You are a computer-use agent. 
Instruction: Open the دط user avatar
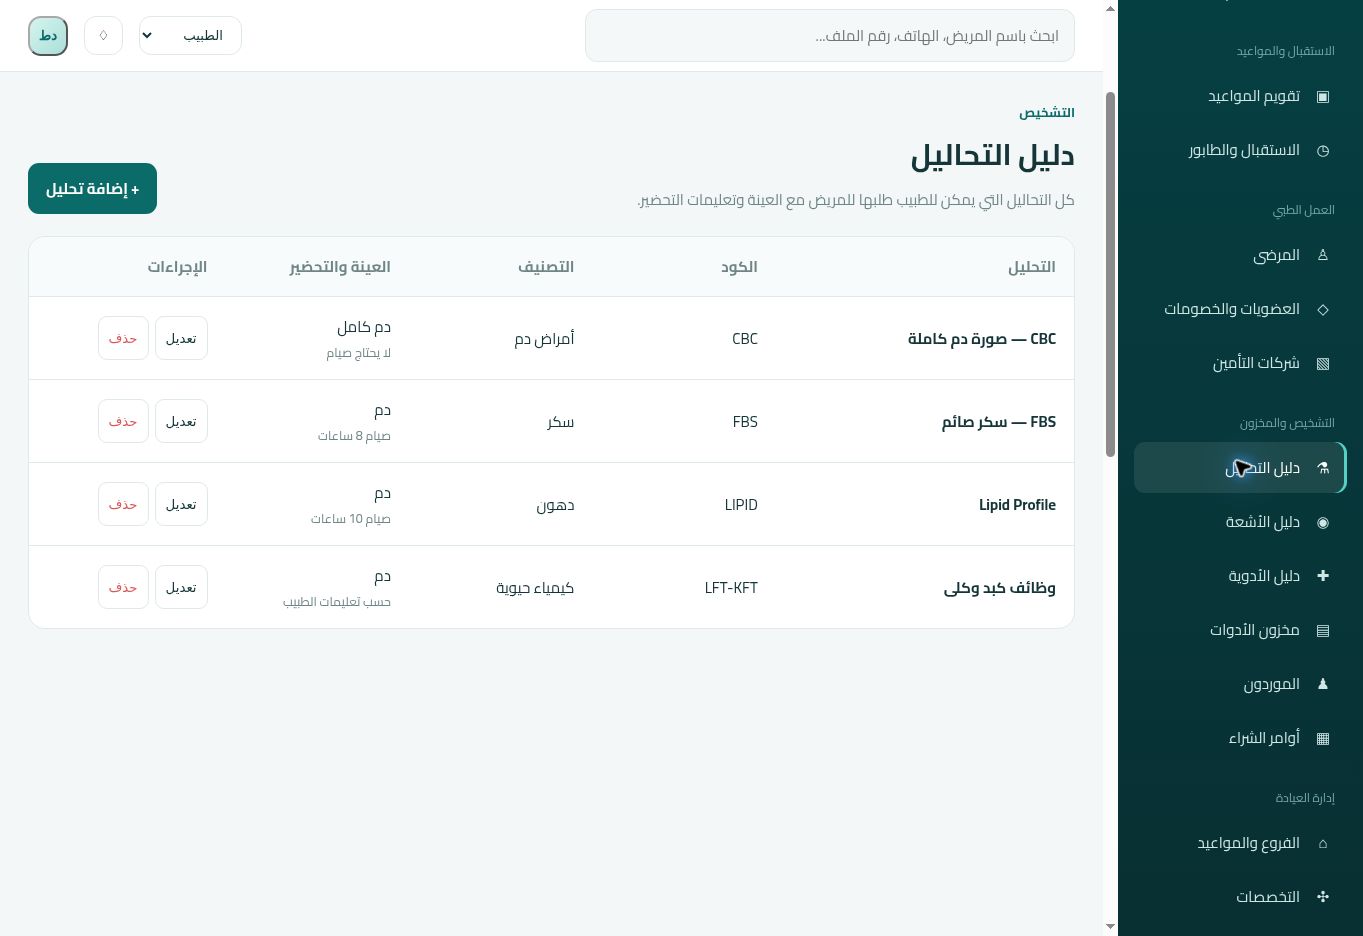point(48,36)
